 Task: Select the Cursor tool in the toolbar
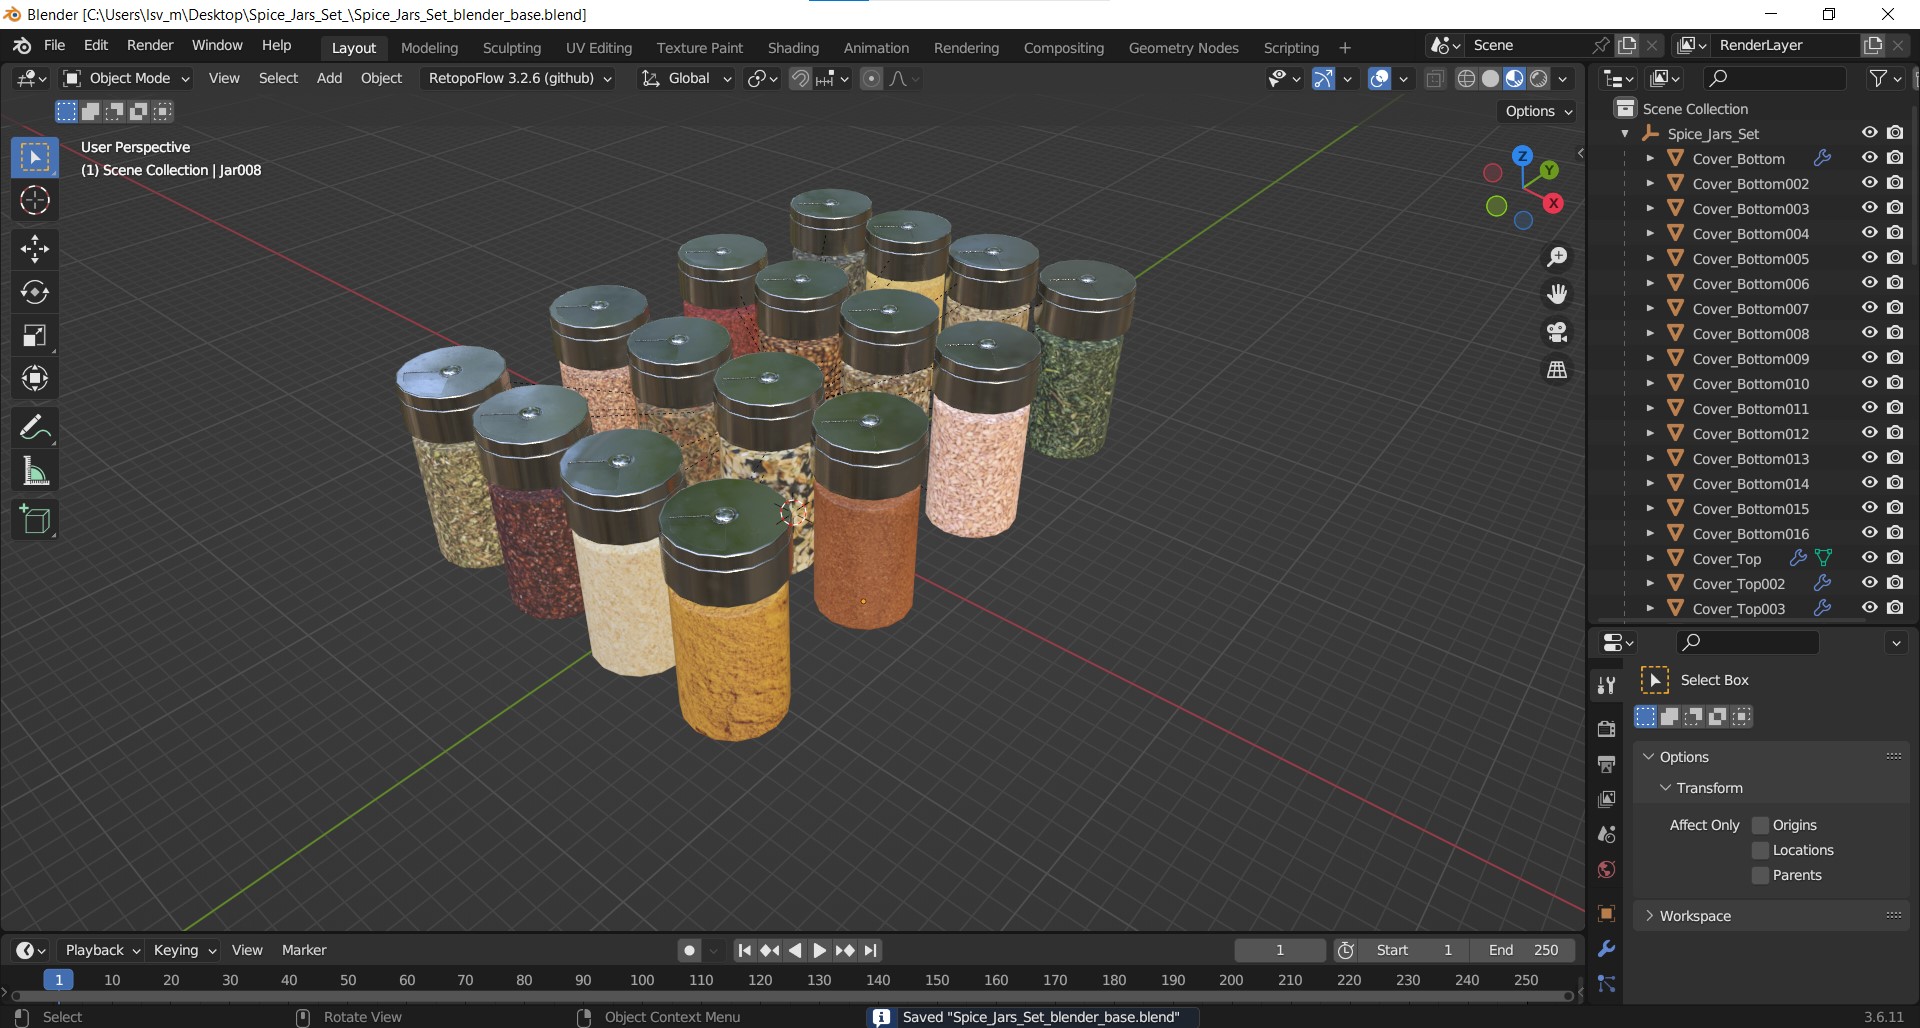pos(35,201)
